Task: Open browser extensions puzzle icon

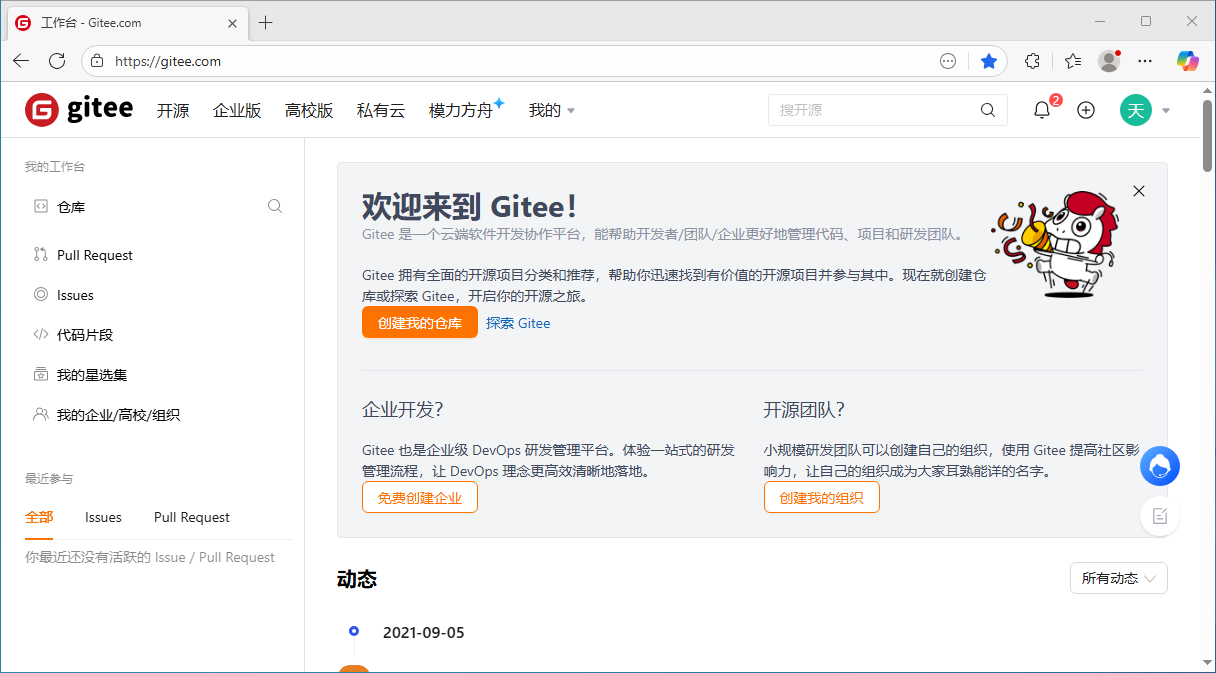Action: click(1033, 61)
